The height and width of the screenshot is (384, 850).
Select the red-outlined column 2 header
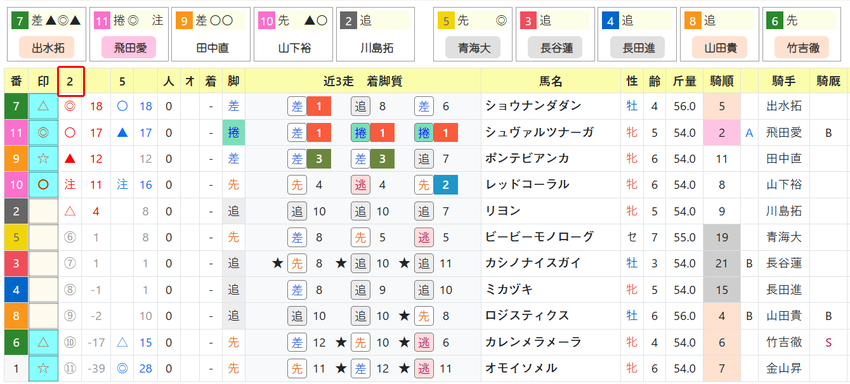[70, 81]
